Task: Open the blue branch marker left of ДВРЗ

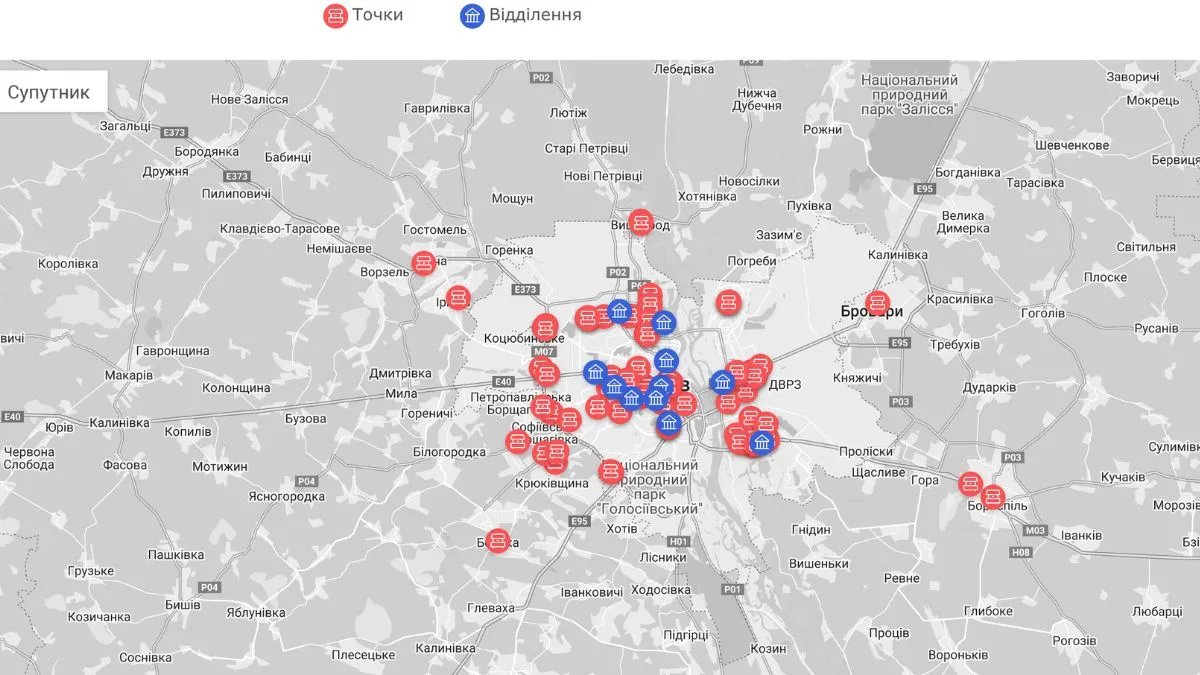Action: tap(722, 382)
